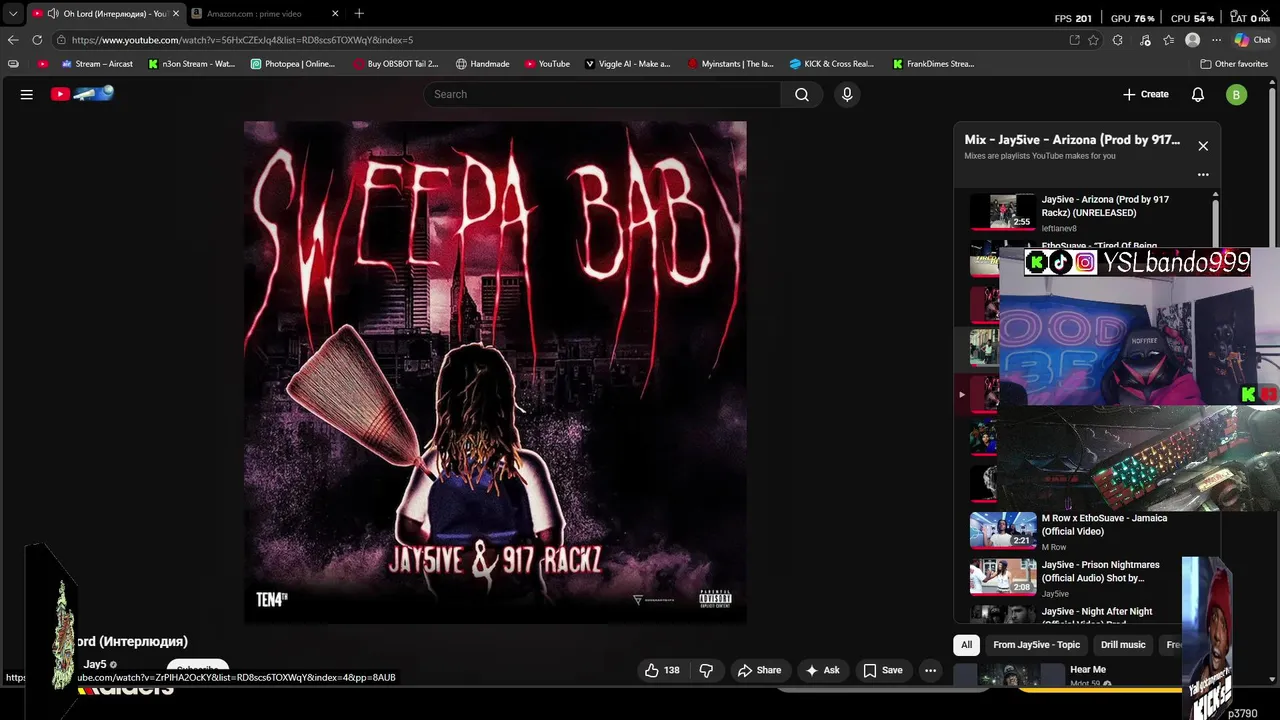Expand Other favorites folder
Screen dimensions: 1280x720
[x=1234, y=64]
